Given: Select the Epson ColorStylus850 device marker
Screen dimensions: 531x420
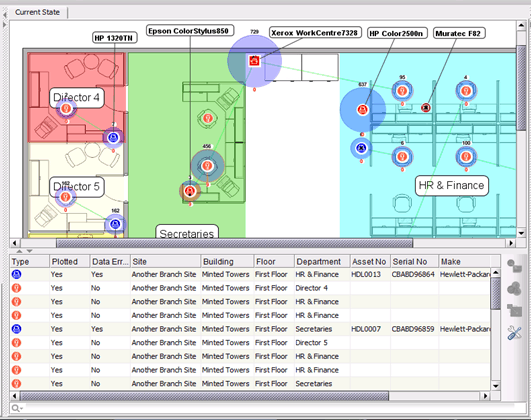Looking at the screenshot, I should (x=190, y=191).
